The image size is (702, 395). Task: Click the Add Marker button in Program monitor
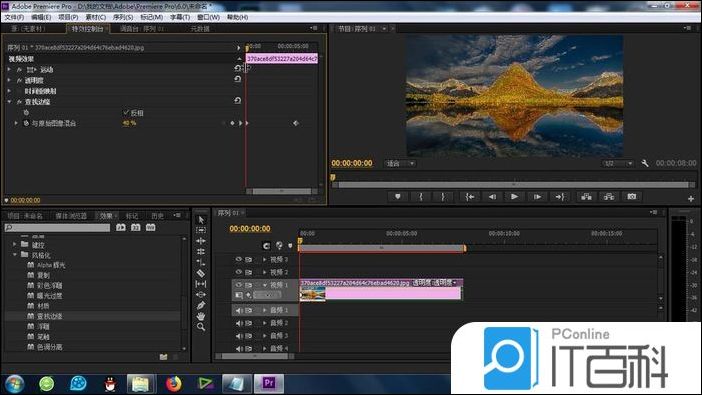398,197
